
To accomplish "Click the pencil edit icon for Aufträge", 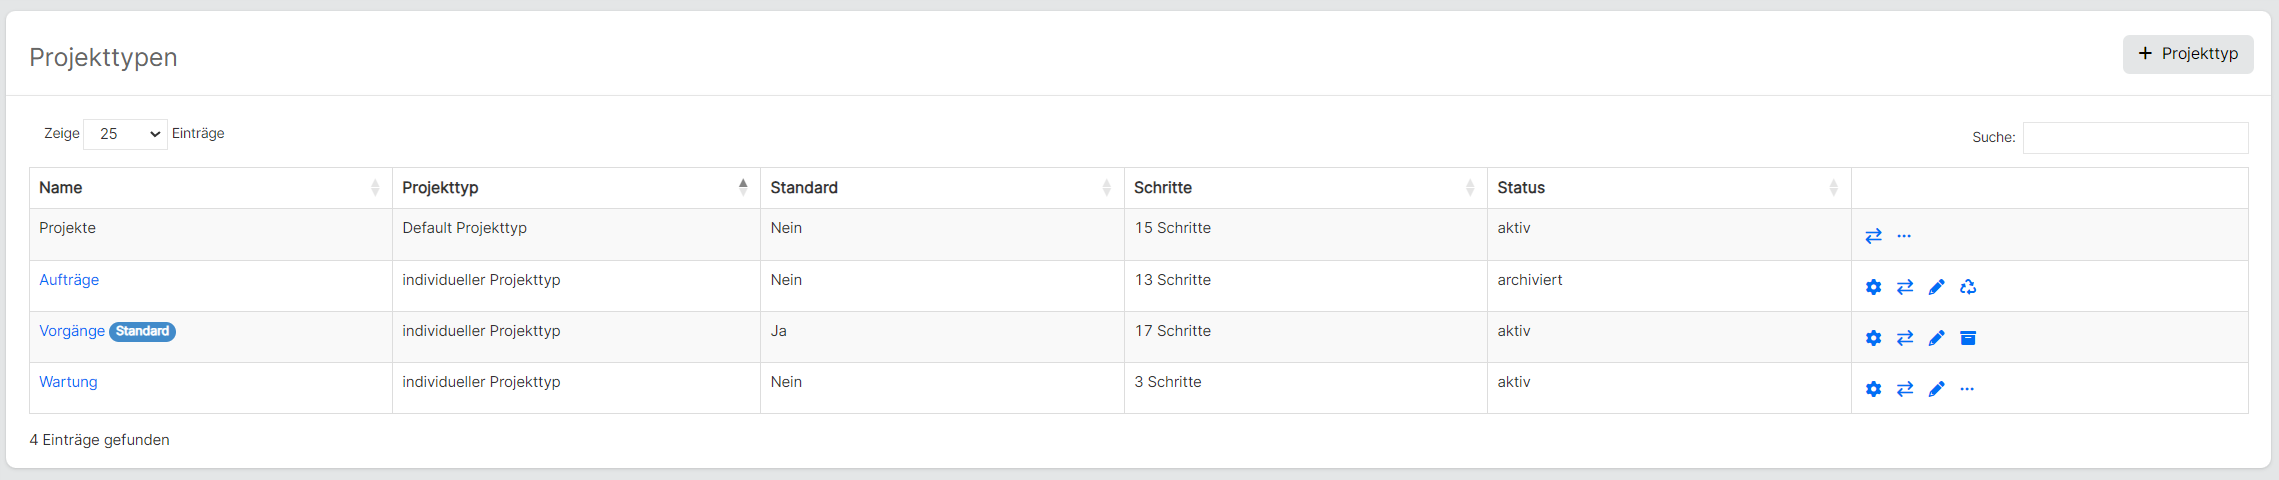I will pos(1936,287).
